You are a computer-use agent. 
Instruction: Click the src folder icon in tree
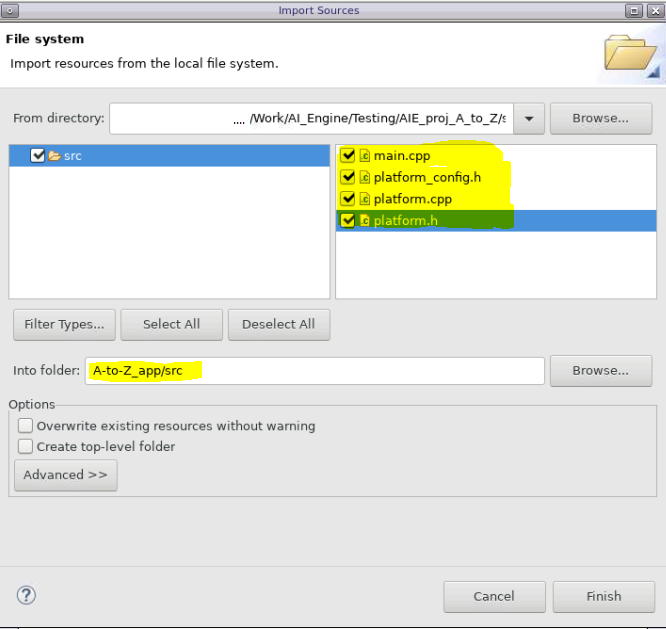(x=54, y=156)
